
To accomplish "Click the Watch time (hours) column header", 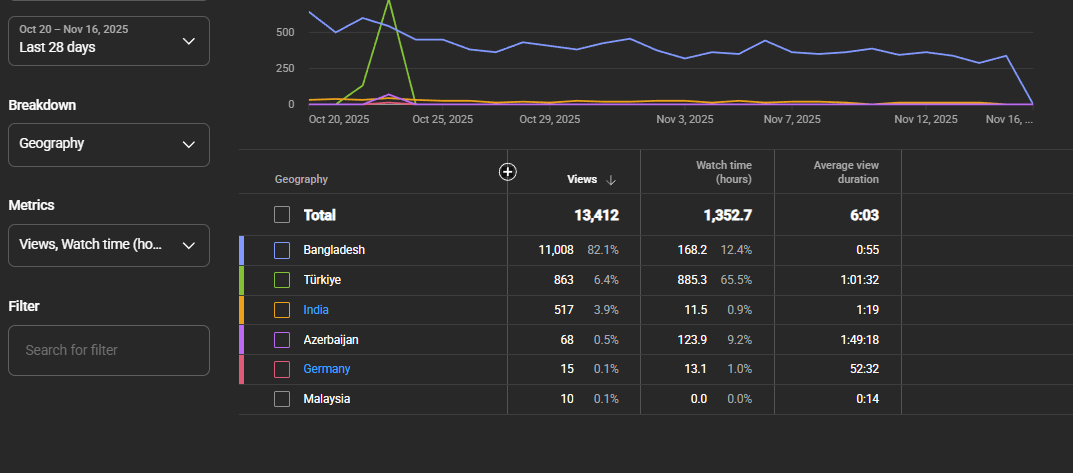I will [723, 172].
